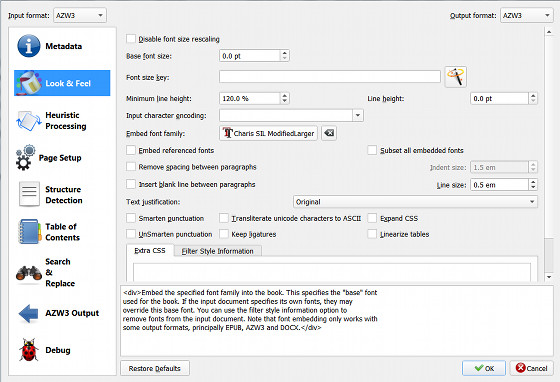Open the Text justification dropdown
The width and height of the screenshot is (560, 382).
[x=415, y=202]
